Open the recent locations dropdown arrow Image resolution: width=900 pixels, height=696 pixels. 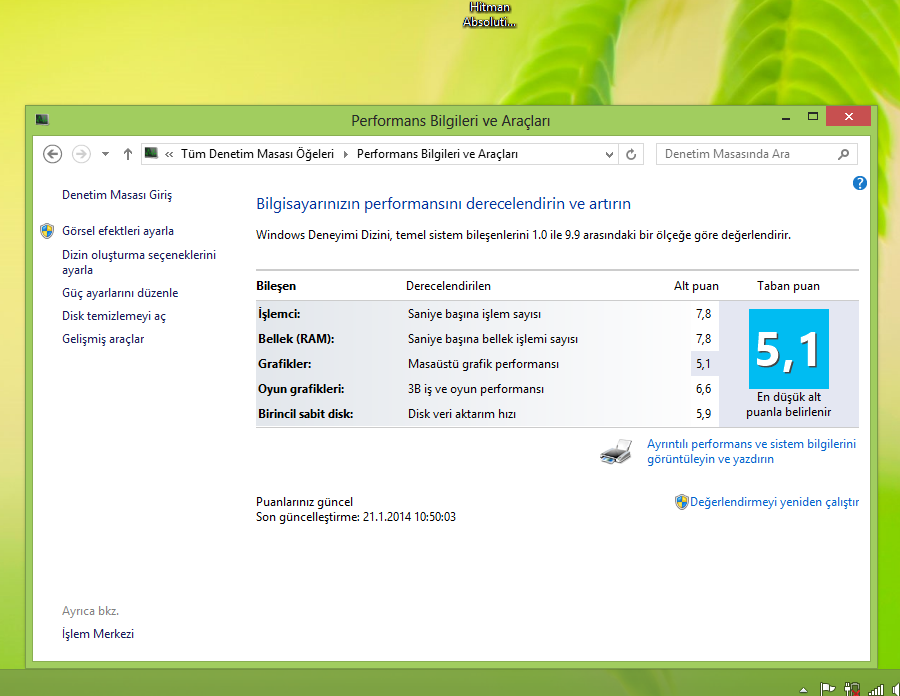(105, 154)
